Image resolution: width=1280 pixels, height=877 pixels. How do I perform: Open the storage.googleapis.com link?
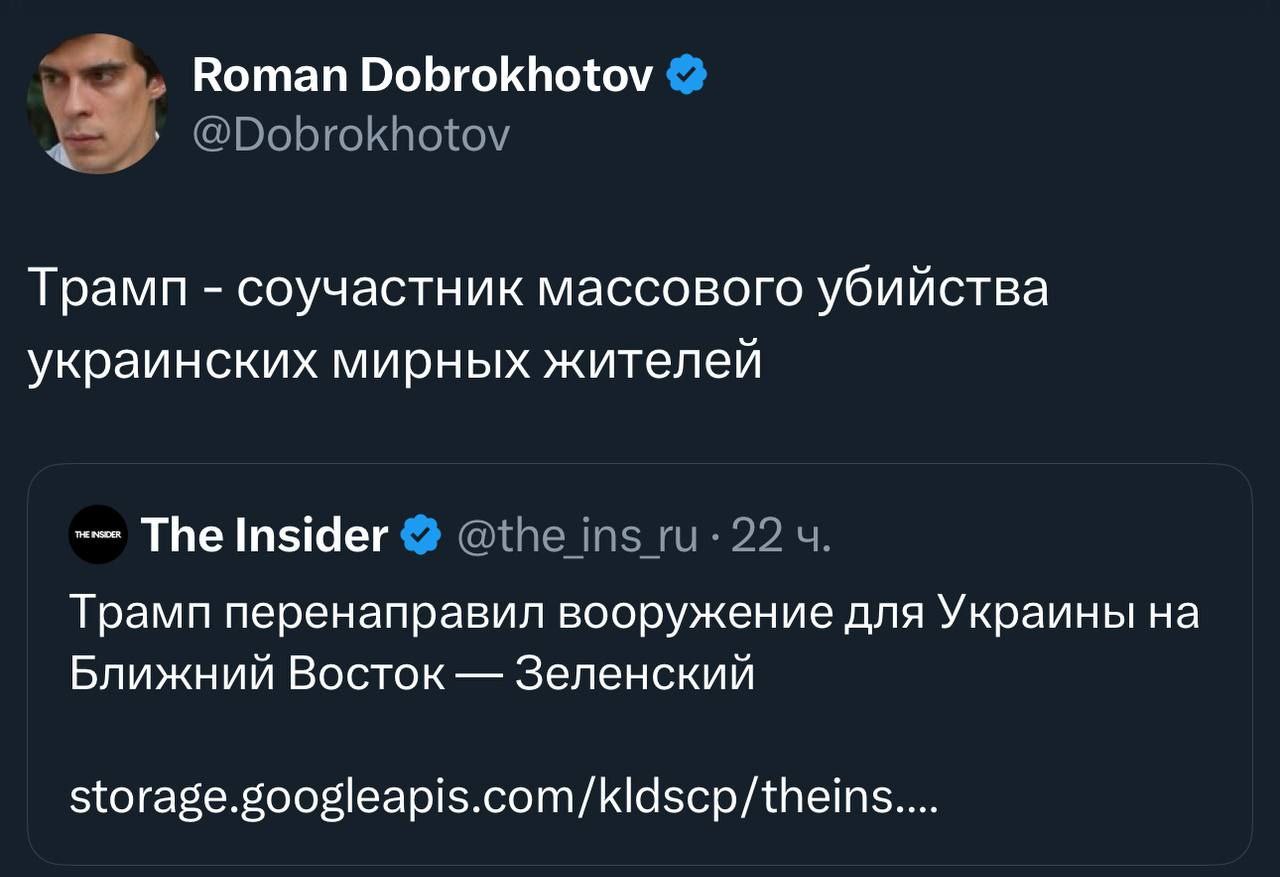[400, 797]
